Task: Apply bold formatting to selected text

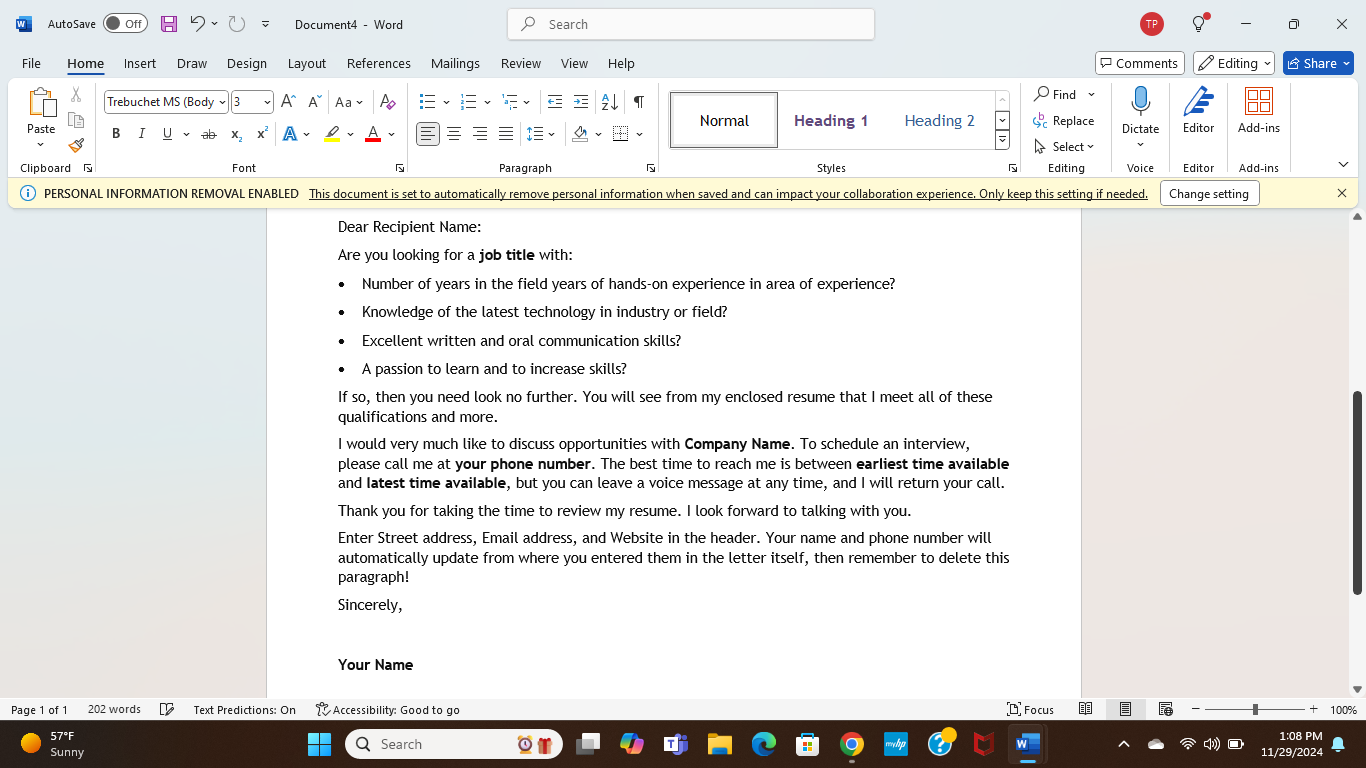Action: pyautogui.click(x=116, y=133)
